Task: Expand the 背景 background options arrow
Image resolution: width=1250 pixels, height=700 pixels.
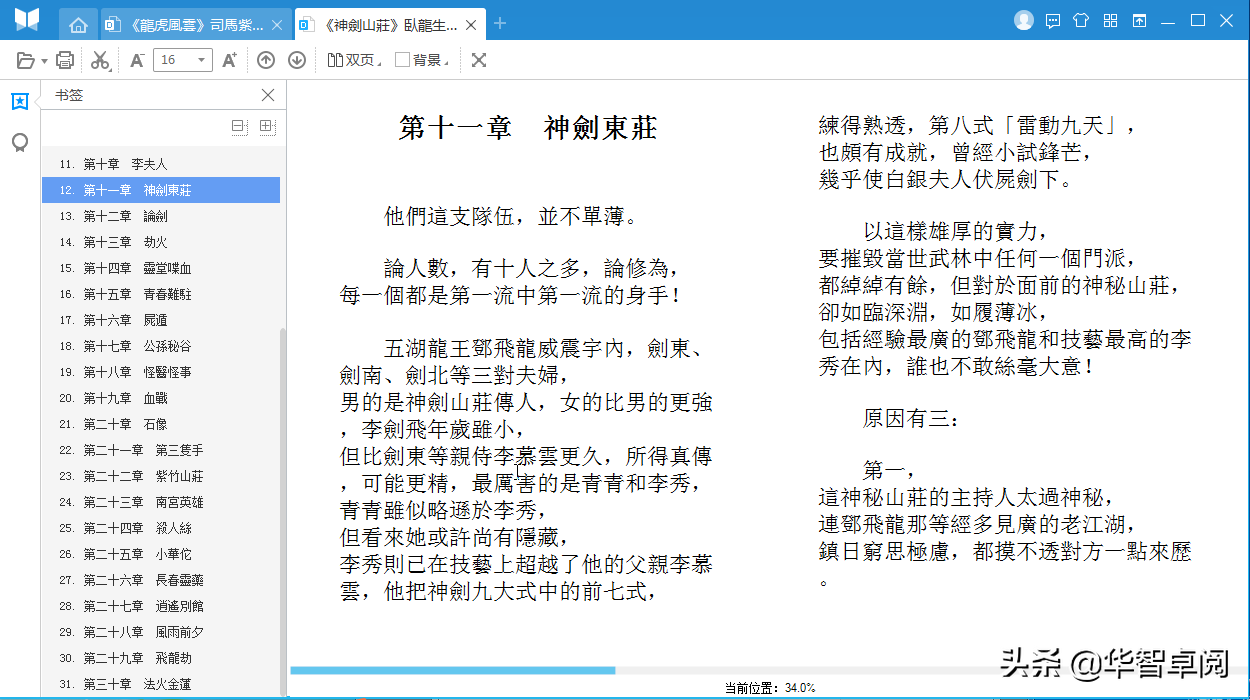Action: (447, 62)
